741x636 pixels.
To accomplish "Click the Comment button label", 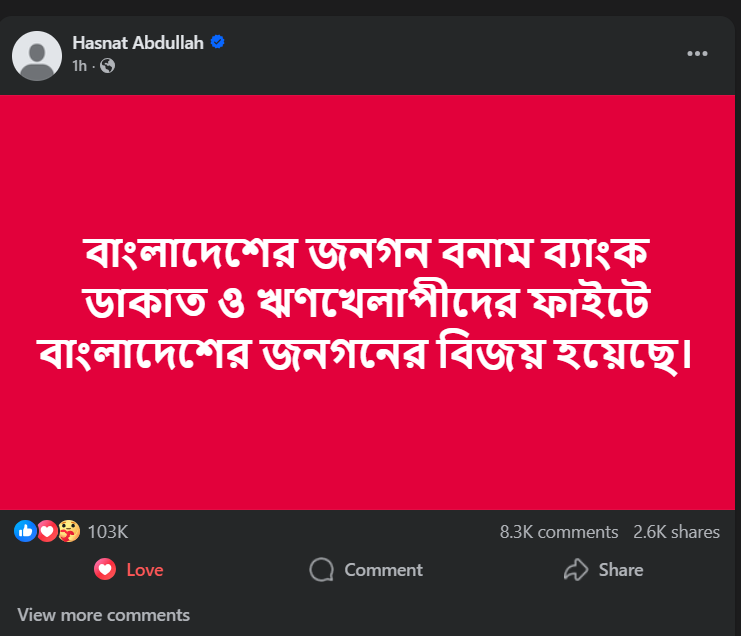I will [x=383, y=570].
